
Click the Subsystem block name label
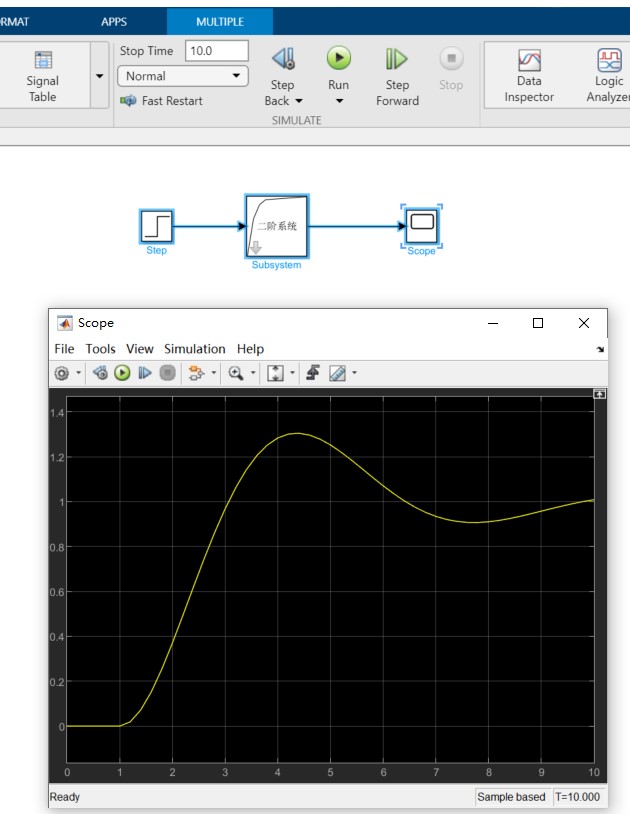pyautogui.click(x=276, y=265)
